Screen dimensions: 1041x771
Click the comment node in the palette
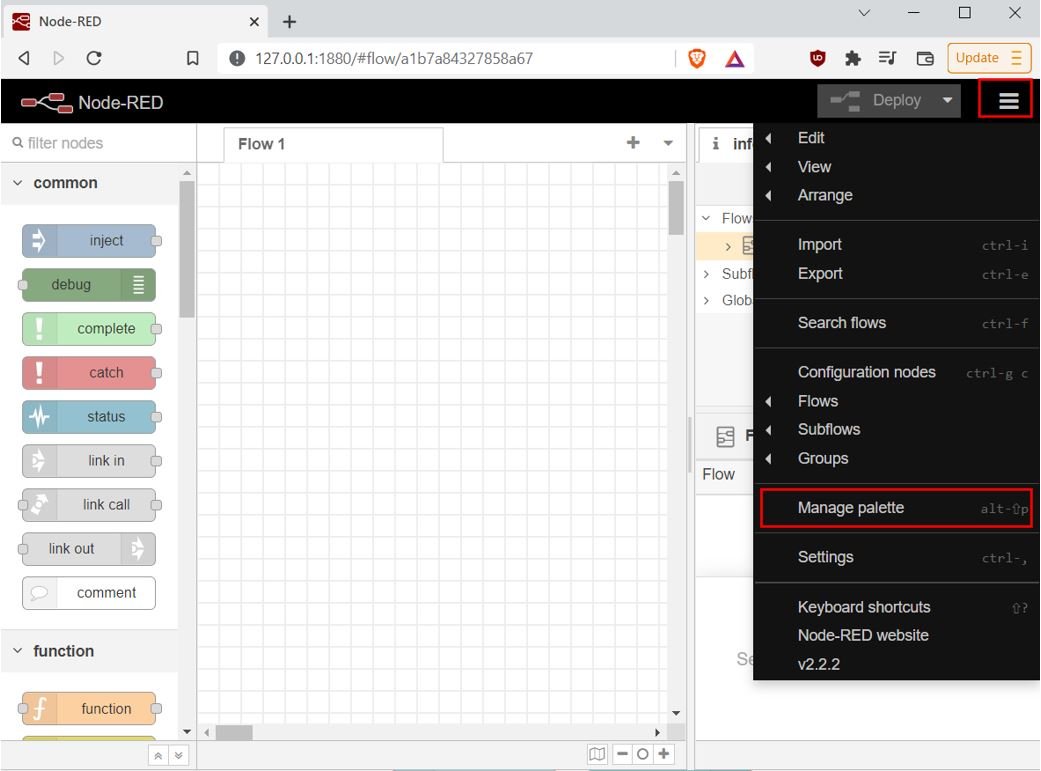tap(88, 592)
